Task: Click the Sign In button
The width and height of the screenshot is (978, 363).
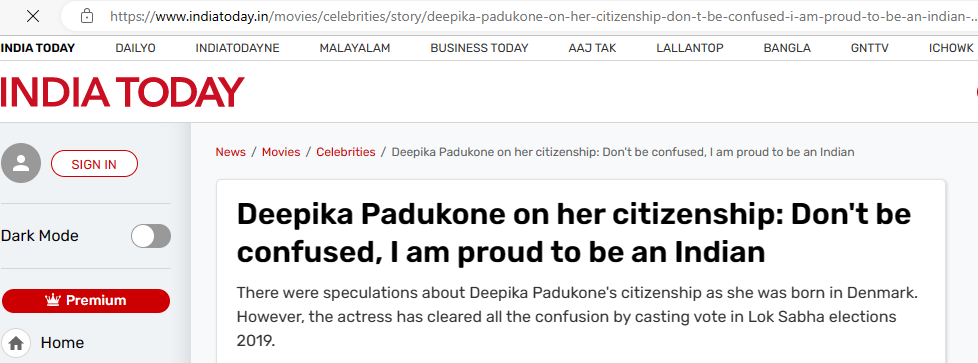Action: 94,164
